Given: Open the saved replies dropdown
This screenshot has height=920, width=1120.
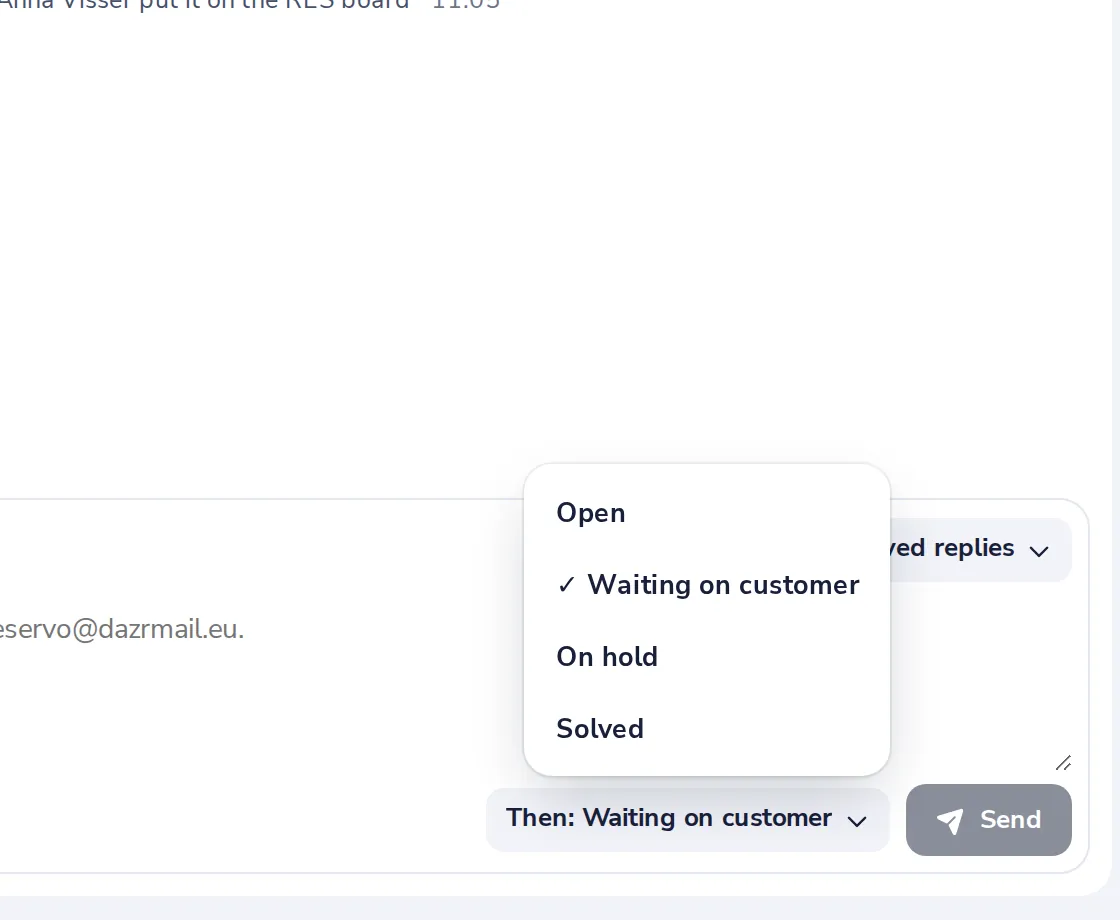Looking at the screenshot, I should (980, 549).
